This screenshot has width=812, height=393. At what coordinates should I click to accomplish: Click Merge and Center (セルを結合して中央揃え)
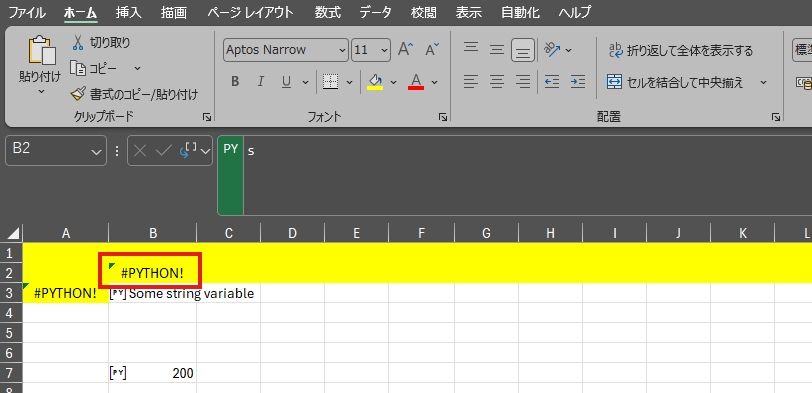675,82
